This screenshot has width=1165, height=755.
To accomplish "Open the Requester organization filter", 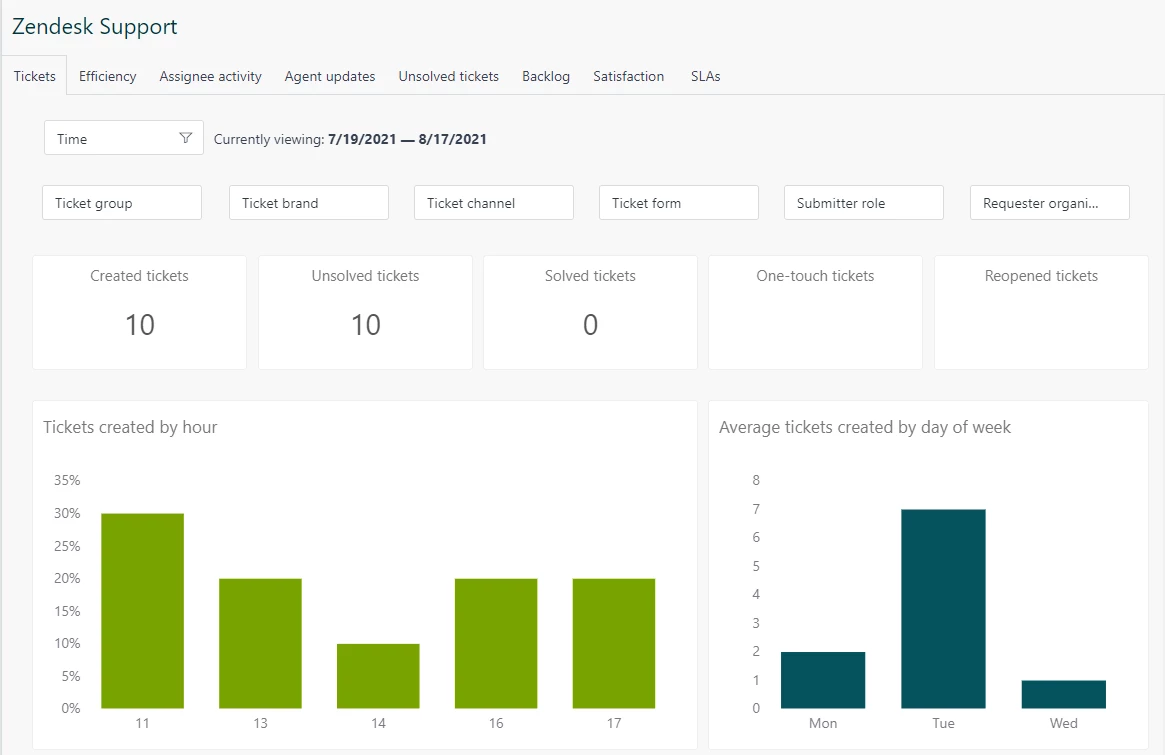I will point(1050,203).
